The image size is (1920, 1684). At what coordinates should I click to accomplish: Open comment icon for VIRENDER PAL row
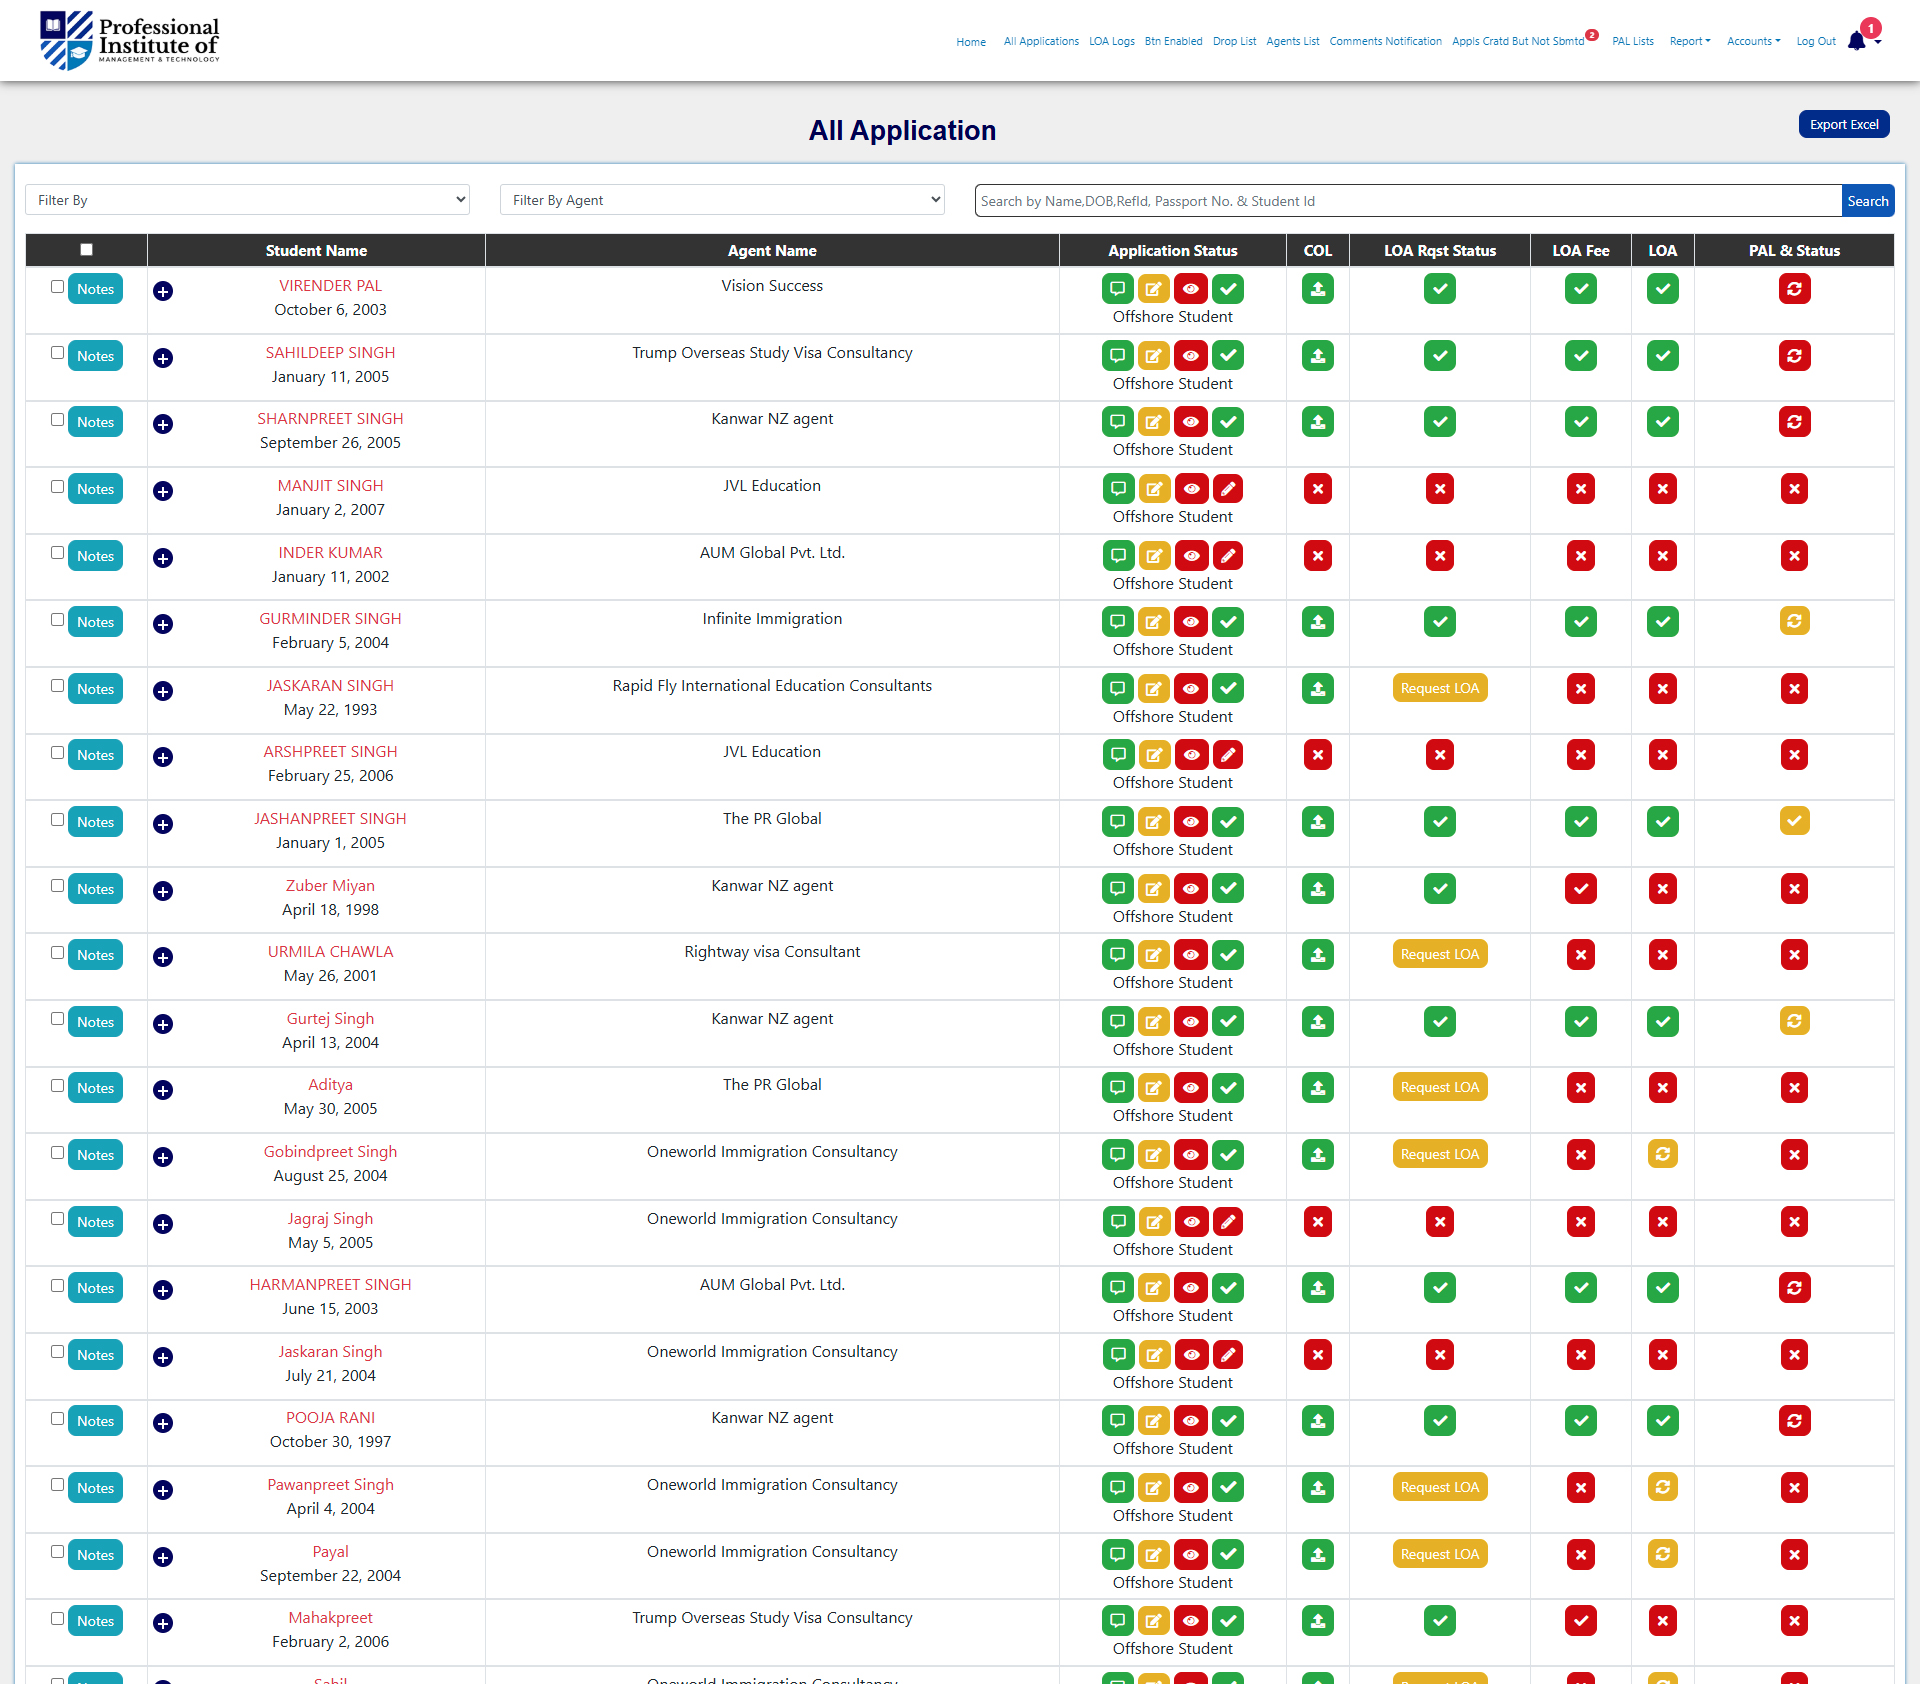click(1117, 289)
